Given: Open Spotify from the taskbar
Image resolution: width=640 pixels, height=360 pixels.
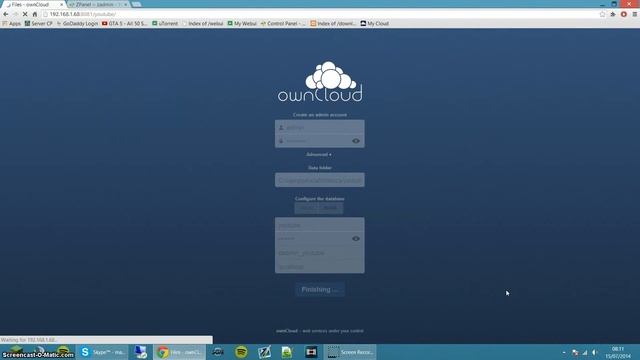Looking at the screenshot, I should [x=241, y=352].
